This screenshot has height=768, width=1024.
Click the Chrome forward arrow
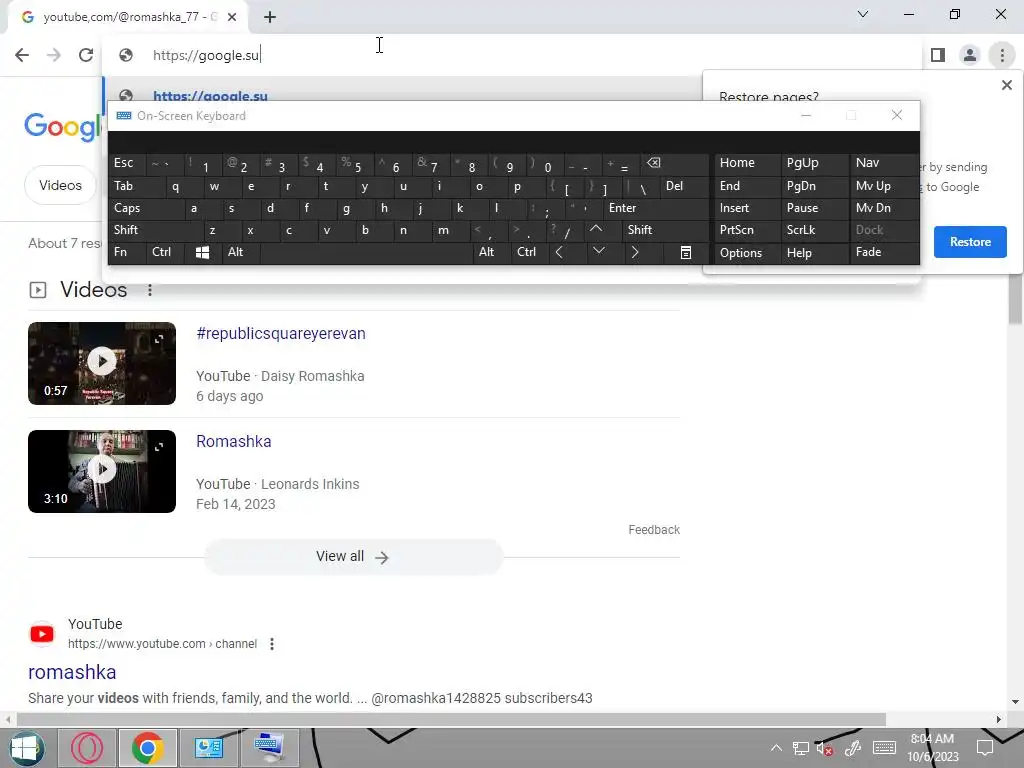pyautogui.click(x=54, y=55)
